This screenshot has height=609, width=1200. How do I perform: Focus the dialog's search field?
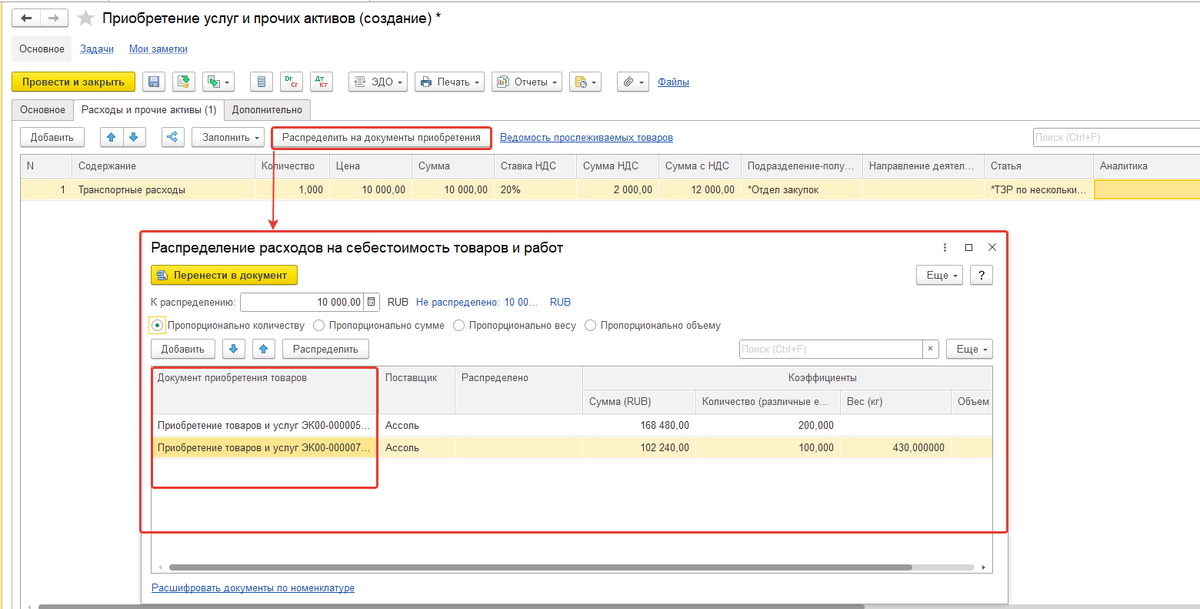pos(830,349)
